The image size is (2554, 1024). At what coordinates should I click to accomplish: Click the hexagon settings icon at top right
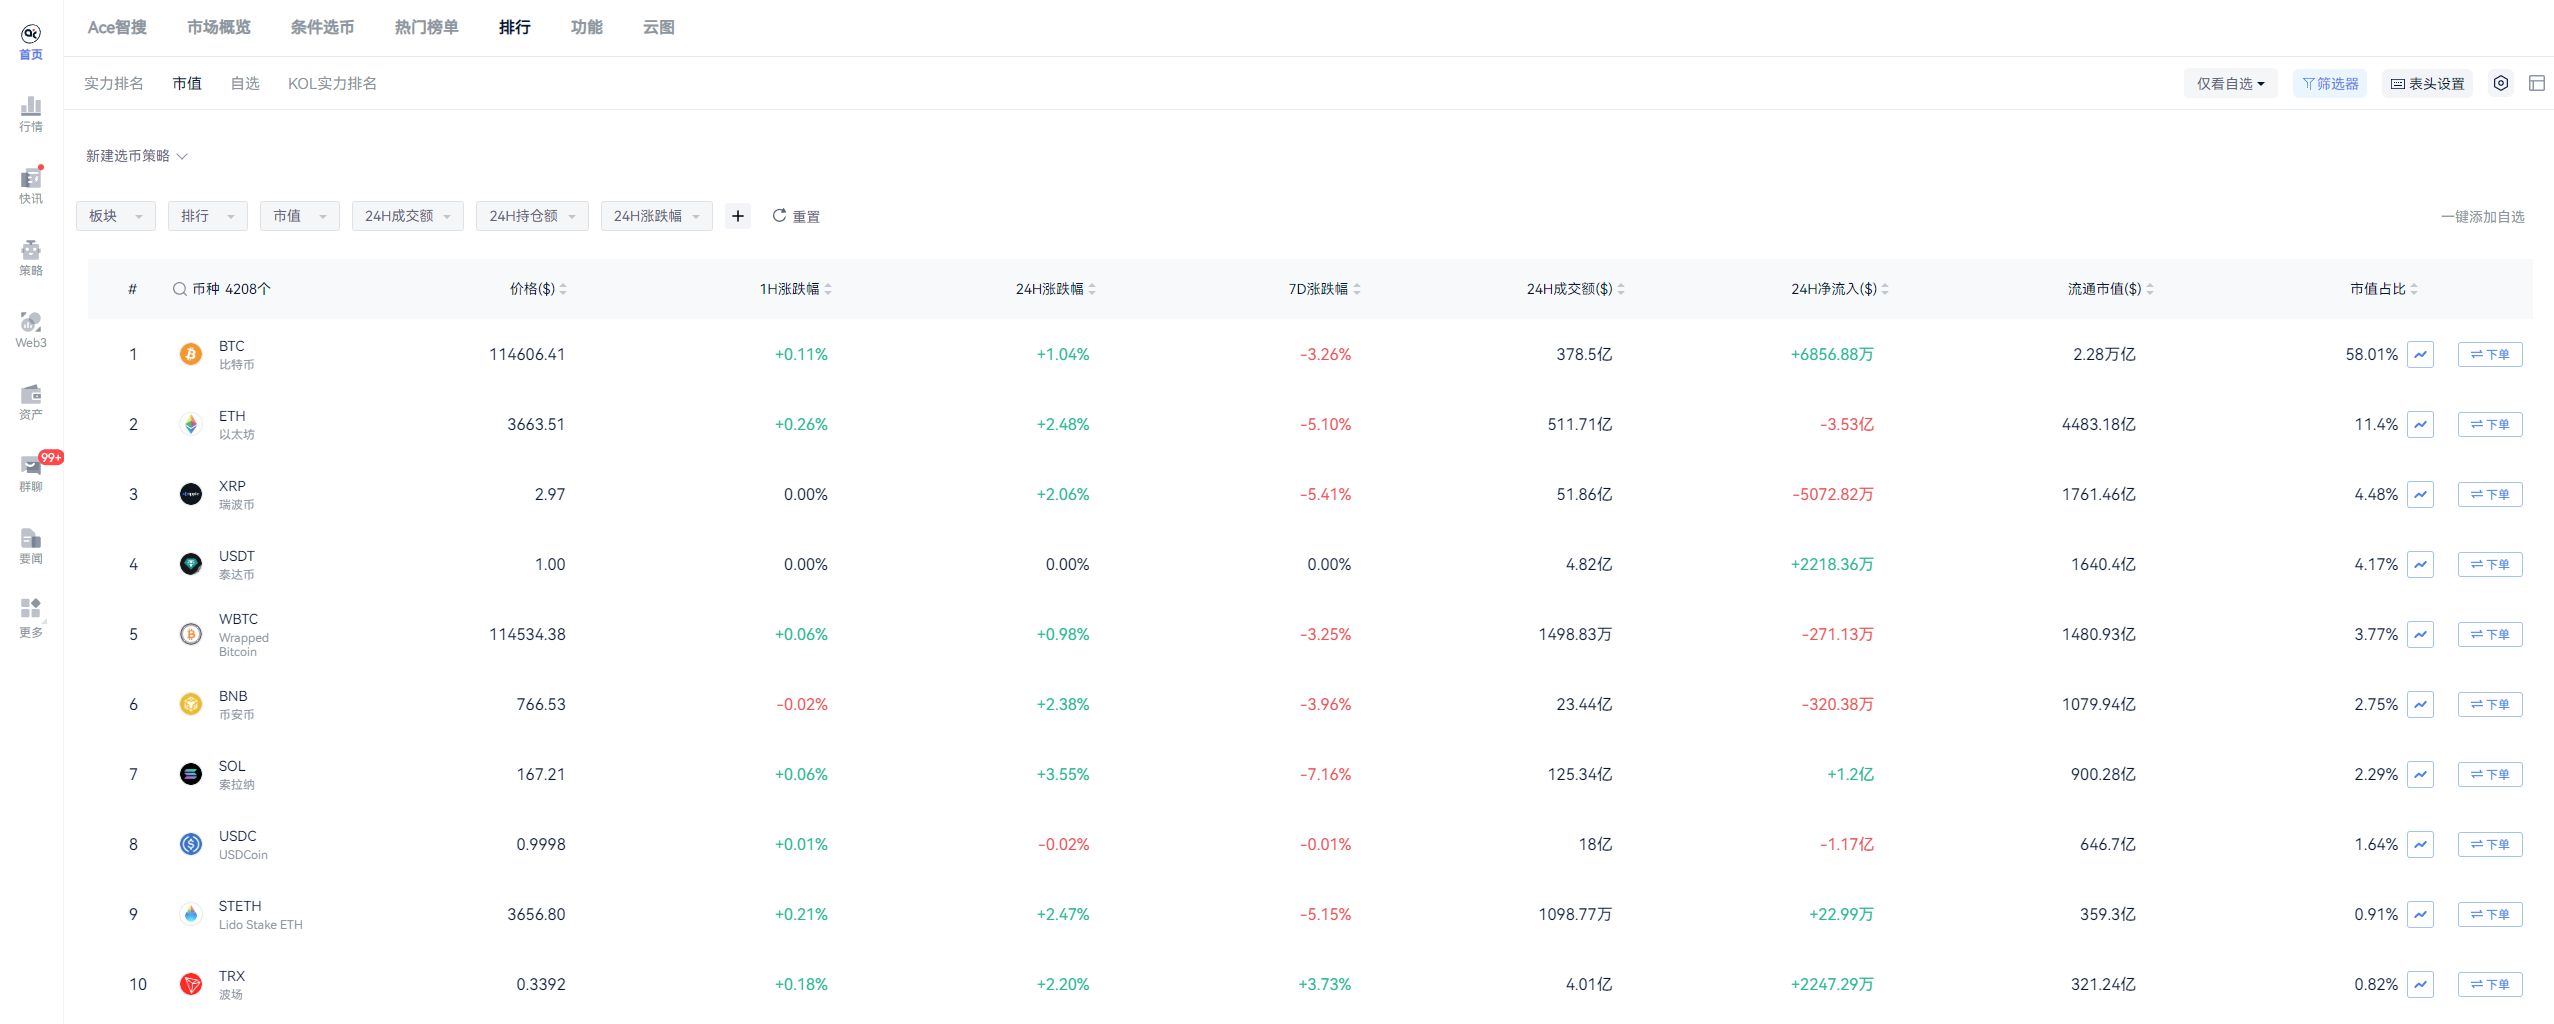[x=2500, y=84]
